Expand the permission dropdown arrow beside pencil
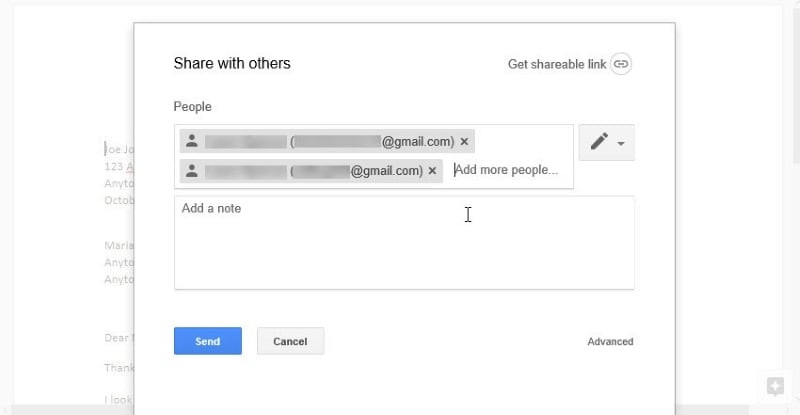The height and width of the screenshot is (415, 800). (621, 143)
